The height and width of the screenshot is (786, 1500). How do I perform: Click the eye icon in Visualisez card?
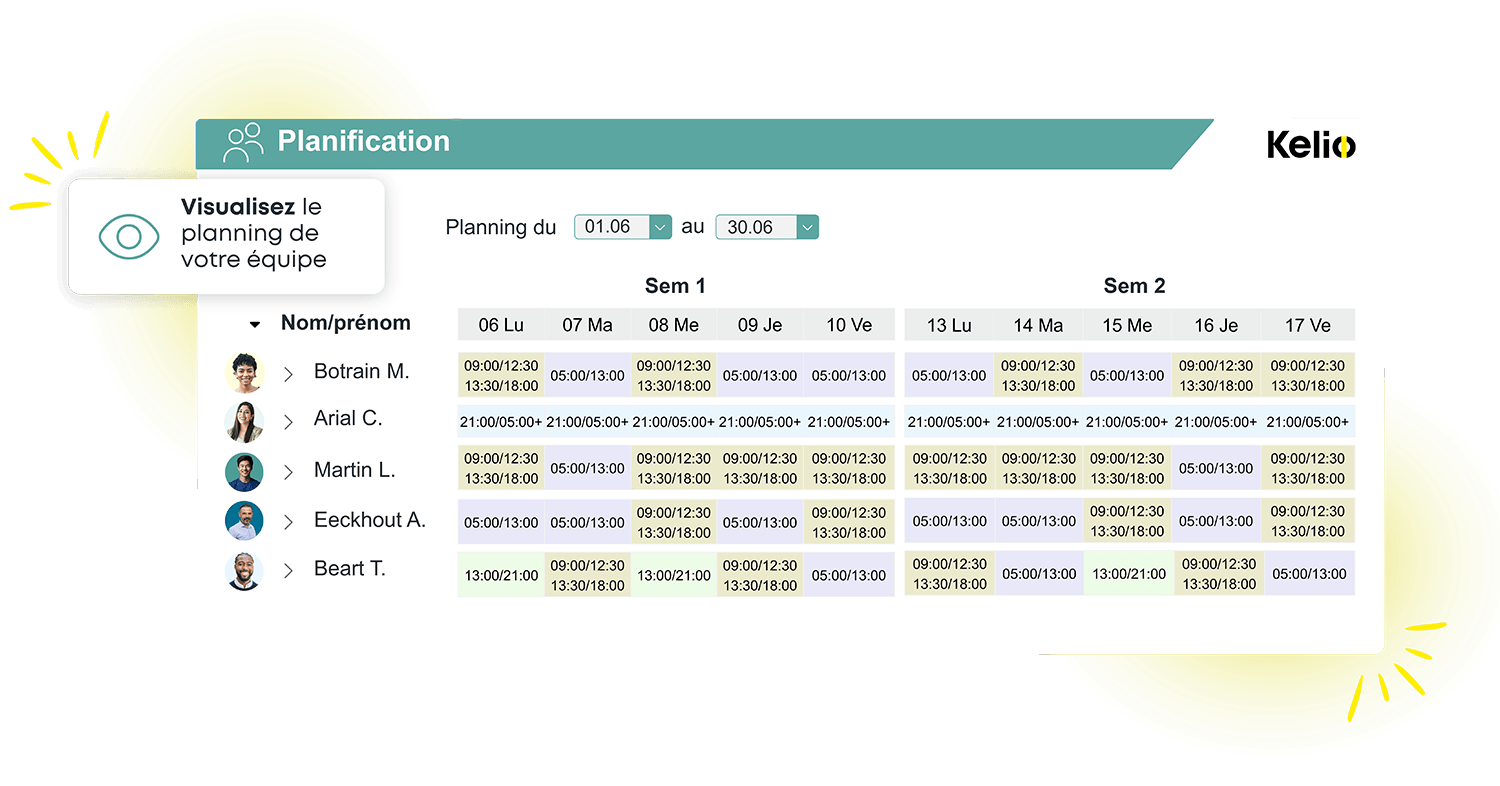(x=129, y=237)
